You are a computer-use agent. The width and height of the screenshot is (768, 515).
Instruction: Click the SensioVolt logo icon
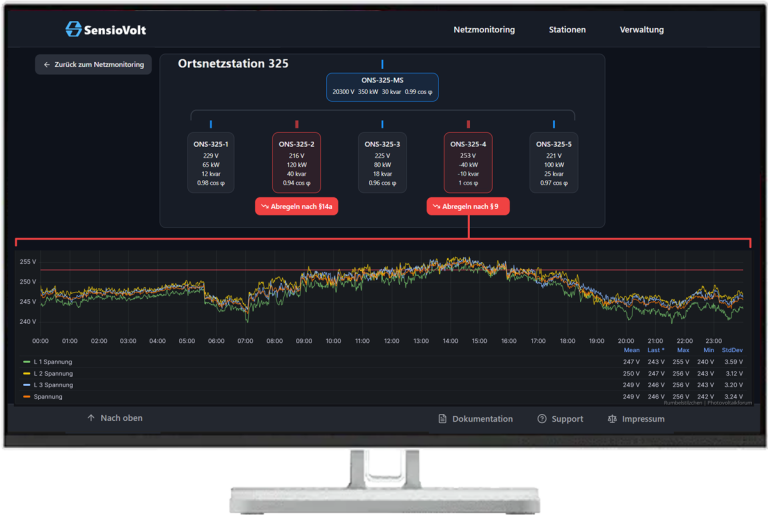74,30
